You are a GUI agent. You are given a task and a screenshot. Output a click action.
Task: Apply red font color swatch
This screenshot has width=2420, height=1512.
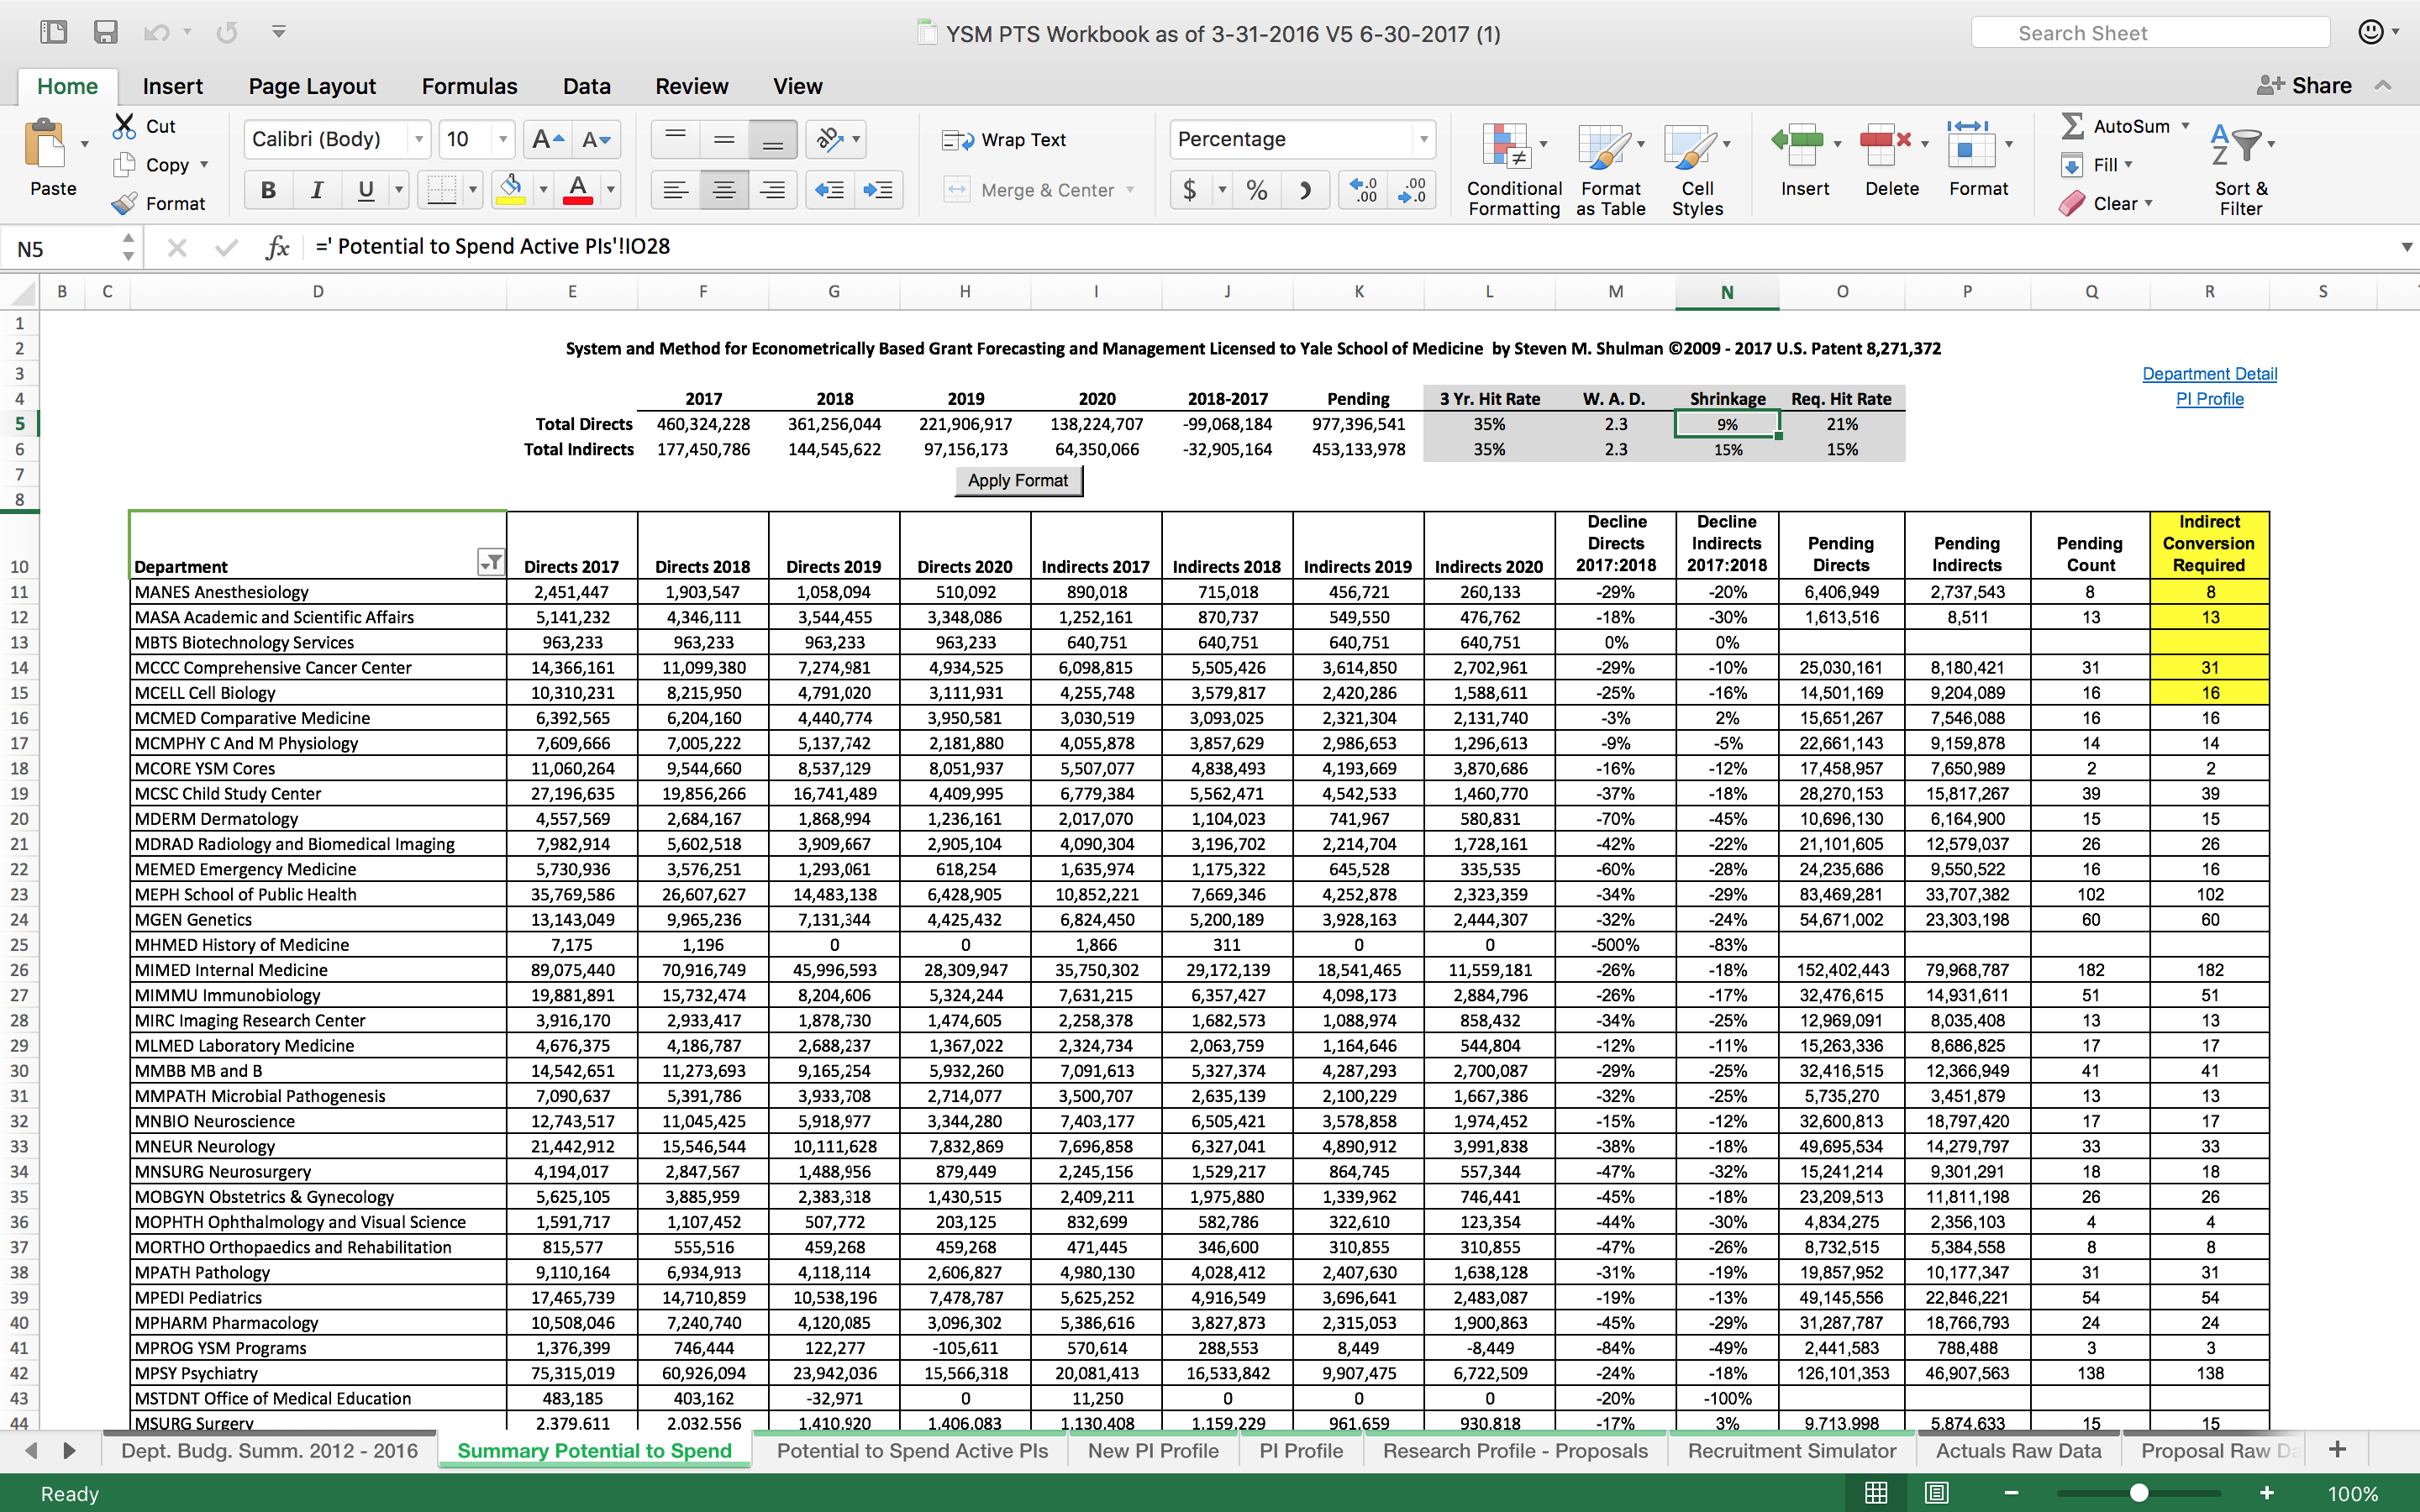click(x=578, y=190)
